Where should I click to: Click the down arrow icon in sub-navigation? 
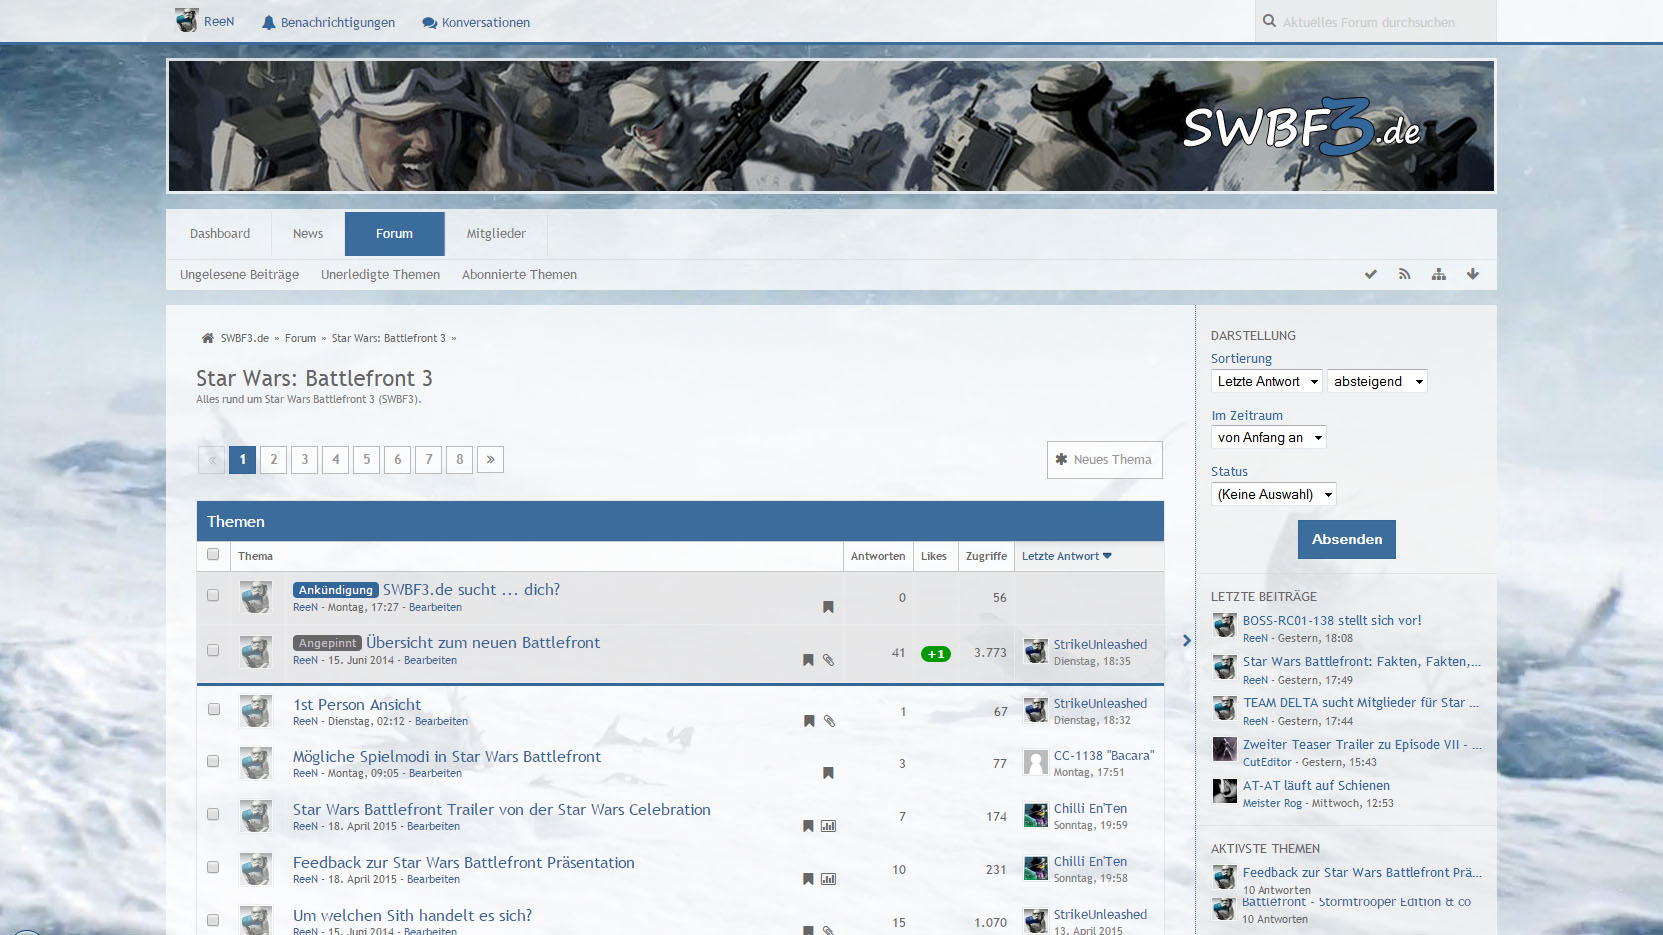(x=1473, y=274)
